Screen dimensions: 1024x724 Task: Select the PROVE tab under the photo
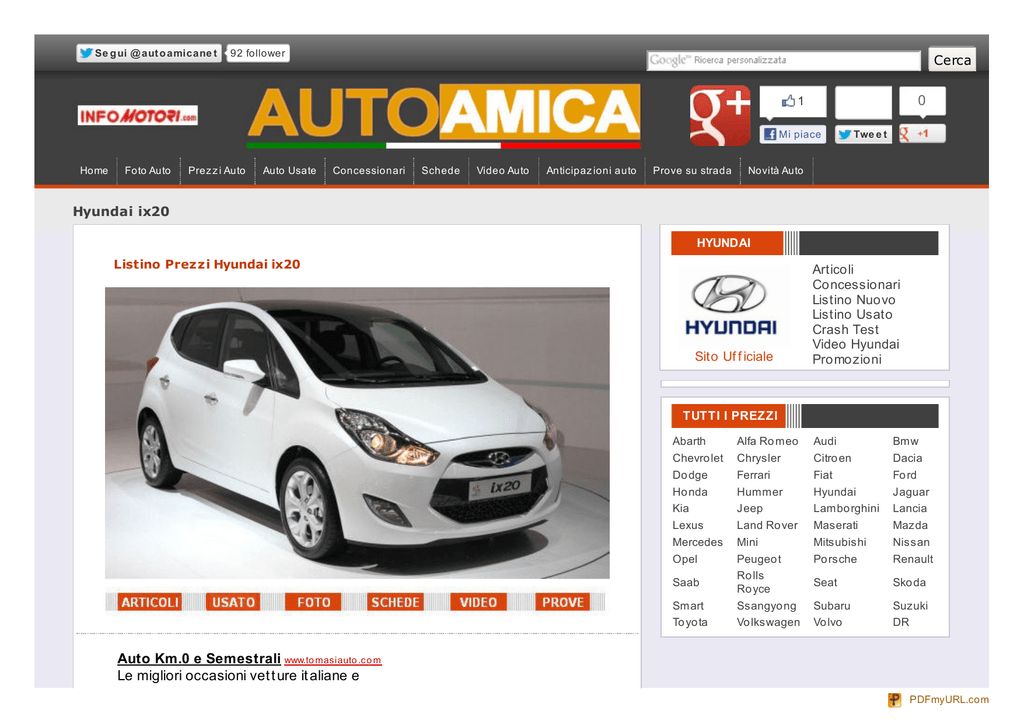click(562, 602)
